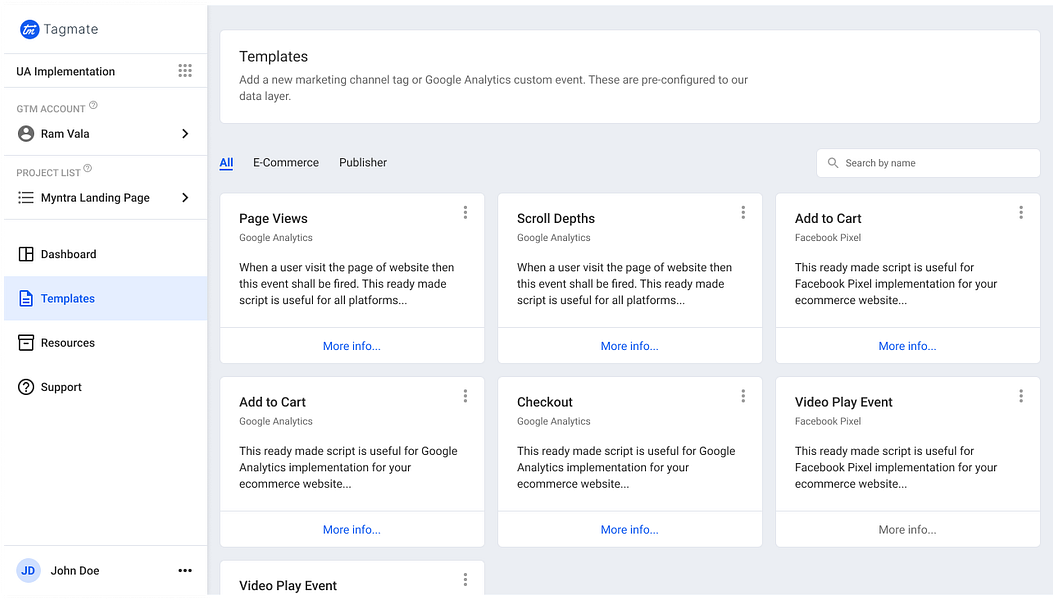Select the All templates tab
This screenshot has width=1053, height=600.
coord(226,163)
